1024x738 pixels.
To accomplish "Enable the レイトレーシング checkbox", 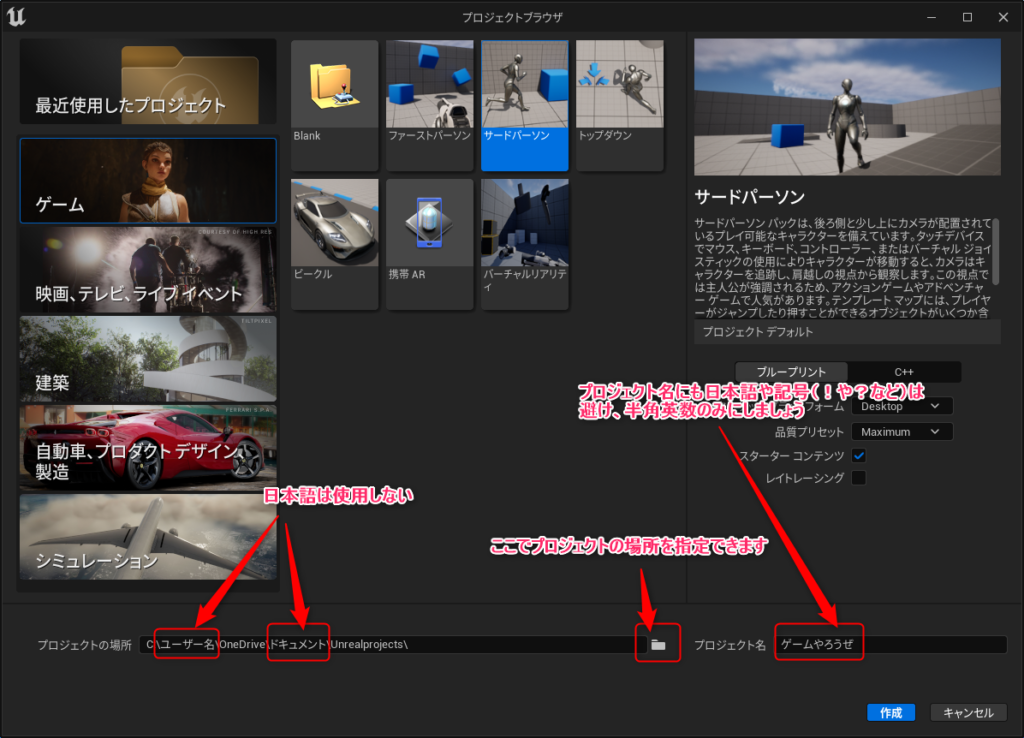I will coord(858,479).
